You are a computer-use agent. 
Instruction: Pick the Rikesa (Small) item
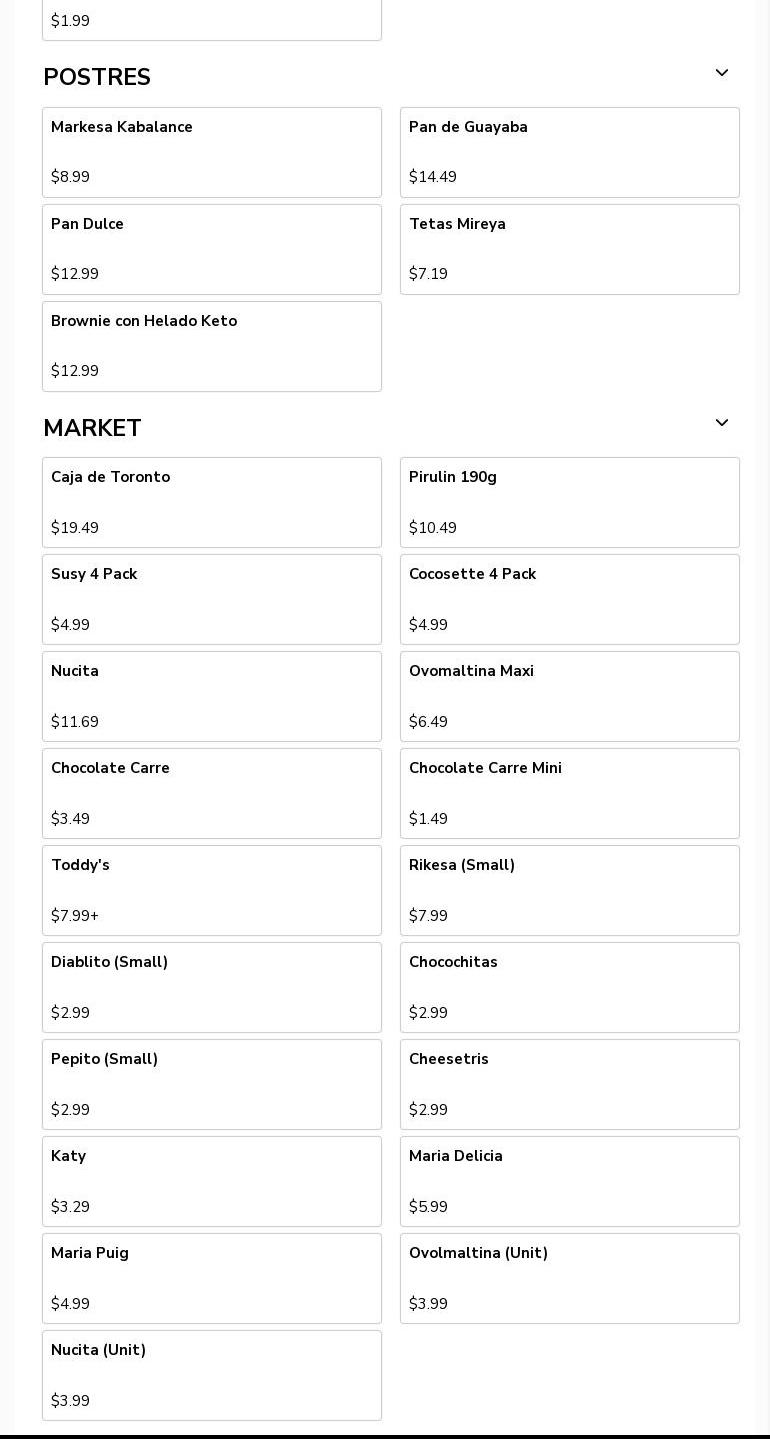point(569,890)
